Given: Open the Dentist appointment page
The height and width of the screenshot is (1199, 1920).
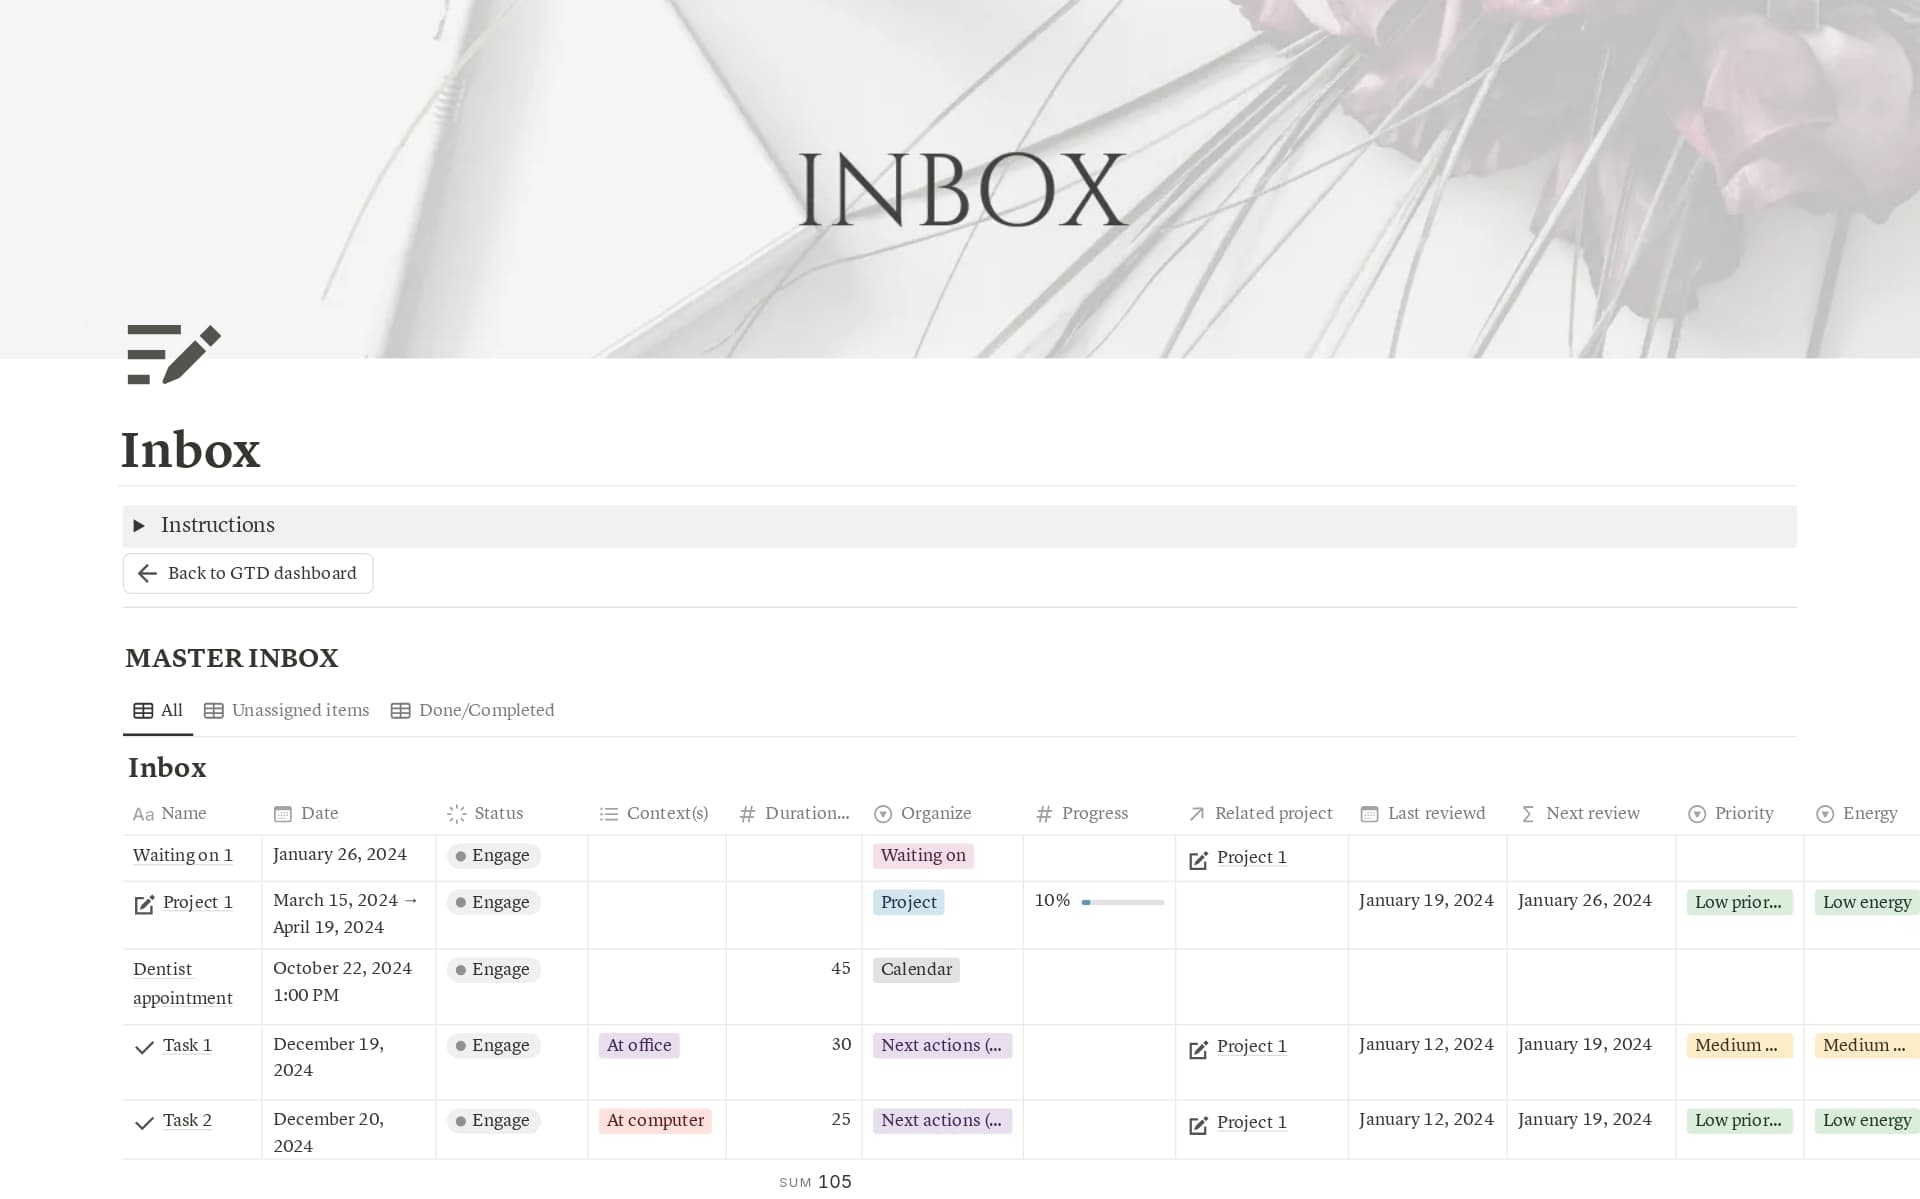Looking at the screenshot, I should click(183, 984).
